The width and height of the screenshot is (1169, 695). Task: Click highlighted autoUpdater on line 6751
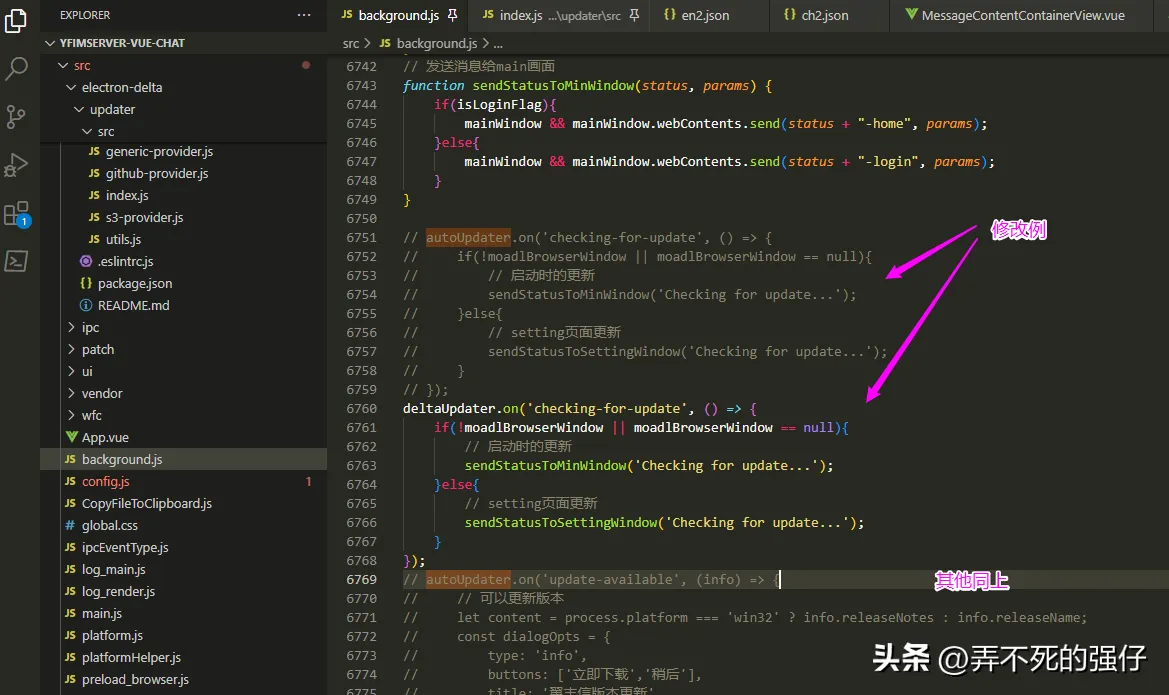(x=468, y=238)
